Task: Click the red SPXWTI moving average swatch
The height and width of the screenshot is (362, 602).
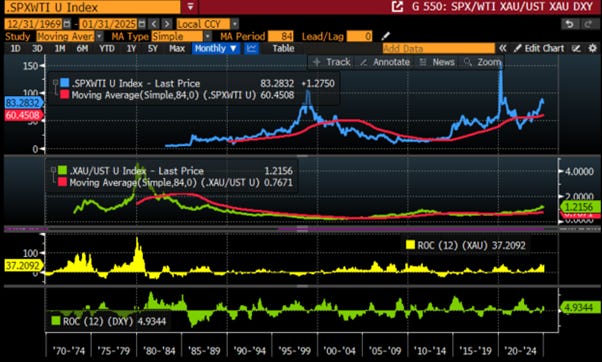Action: (x=64, y=94)
